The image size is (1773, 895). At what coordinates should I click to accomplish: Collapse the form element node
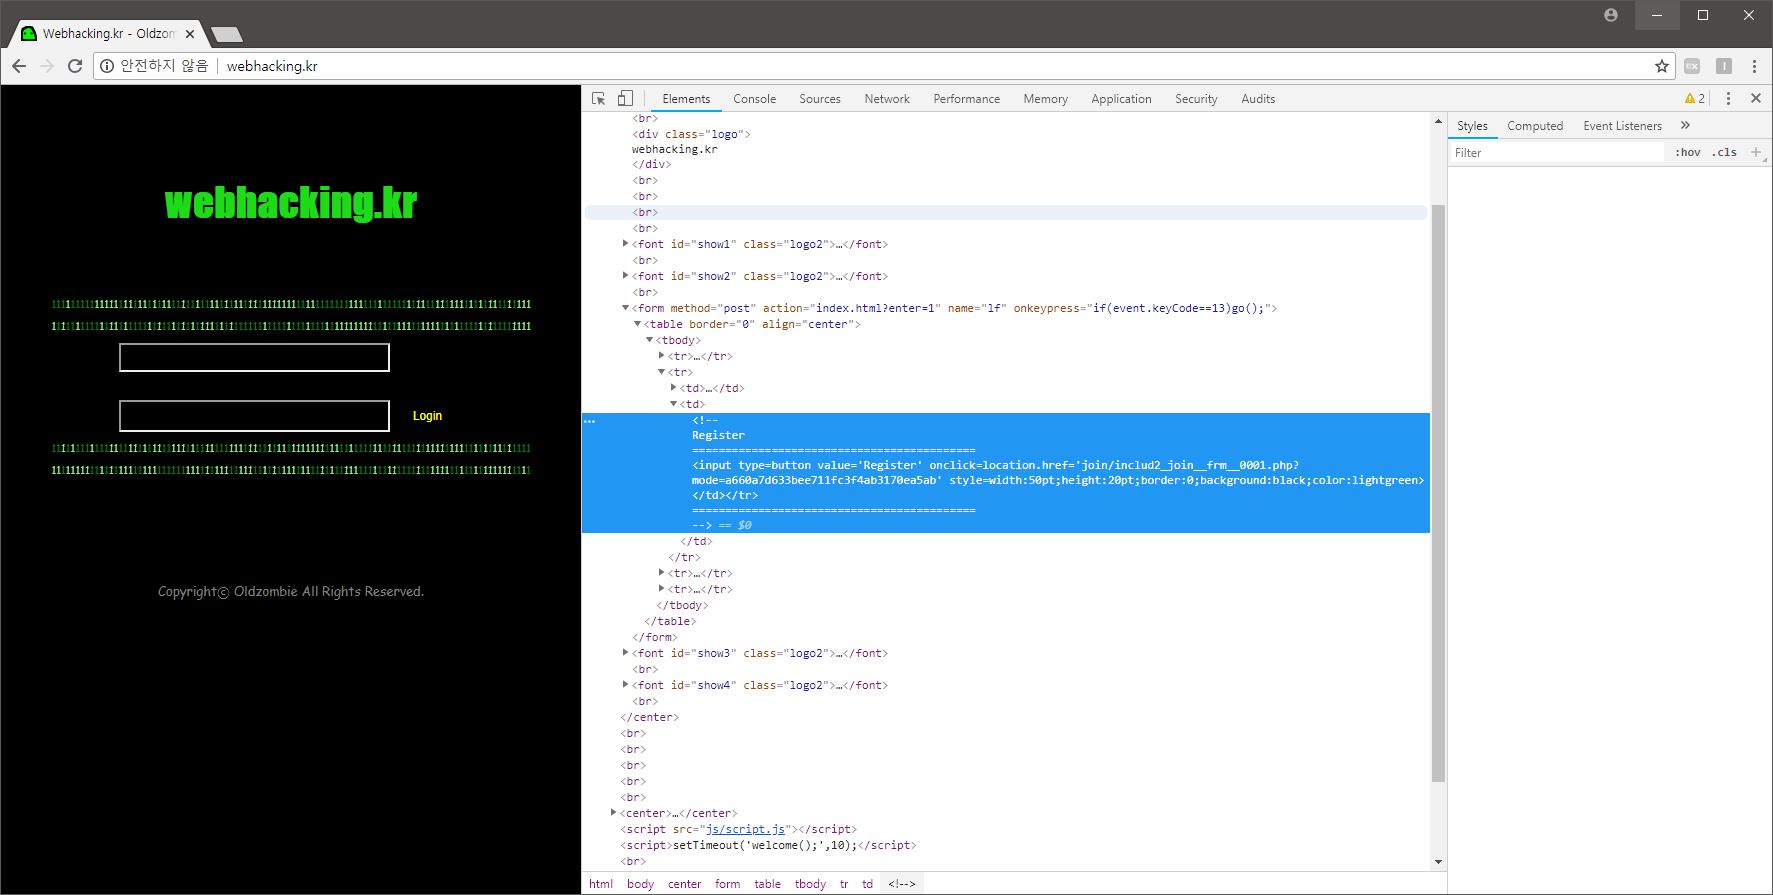[625, 308]
